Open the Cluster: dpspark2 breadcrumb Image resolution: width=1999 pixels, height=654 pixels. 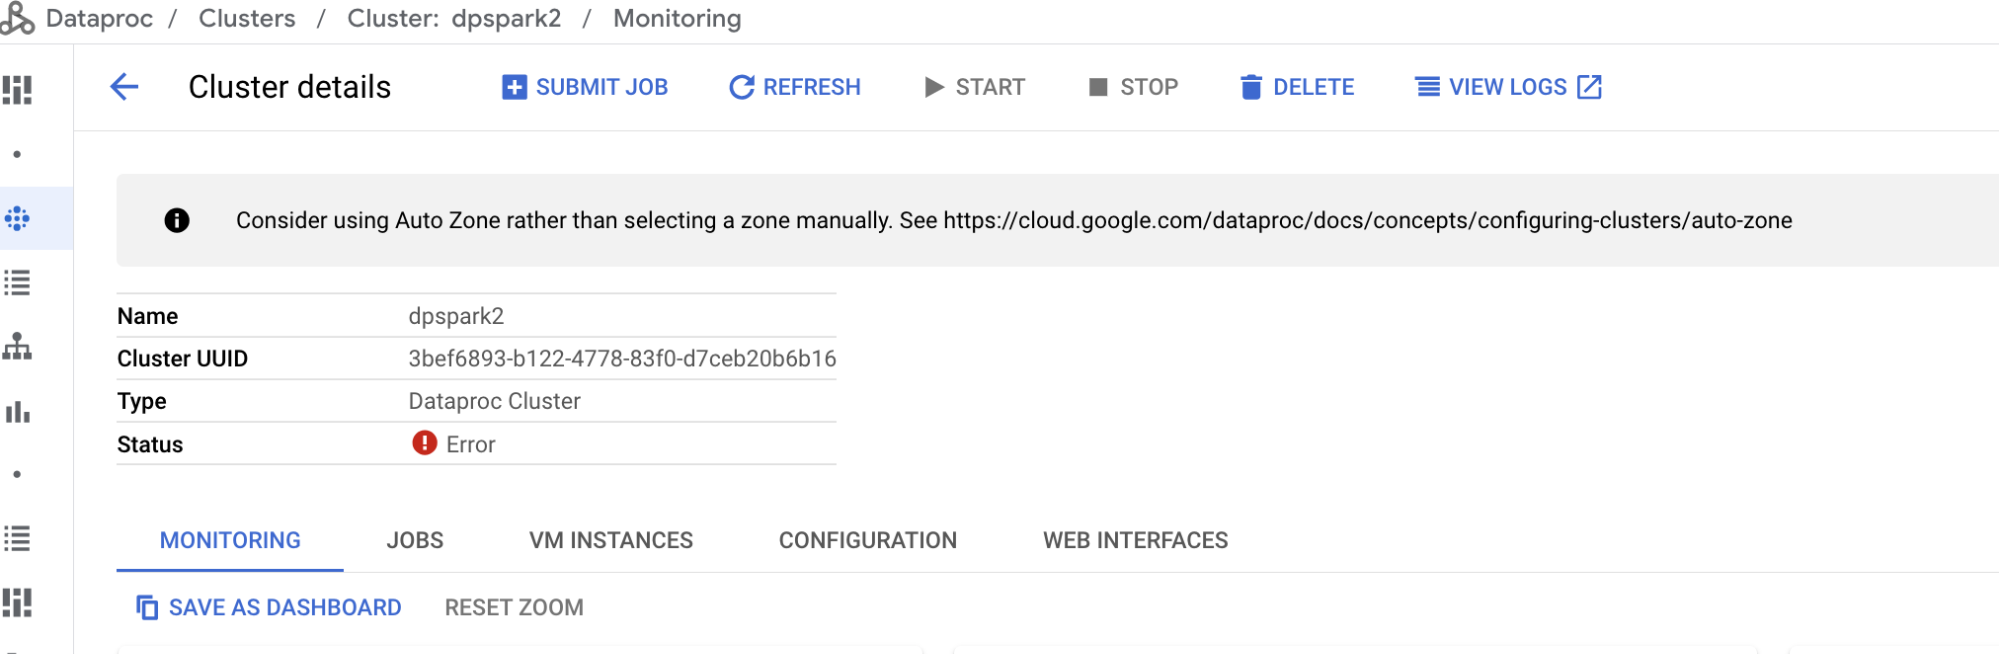pos(454,18)
